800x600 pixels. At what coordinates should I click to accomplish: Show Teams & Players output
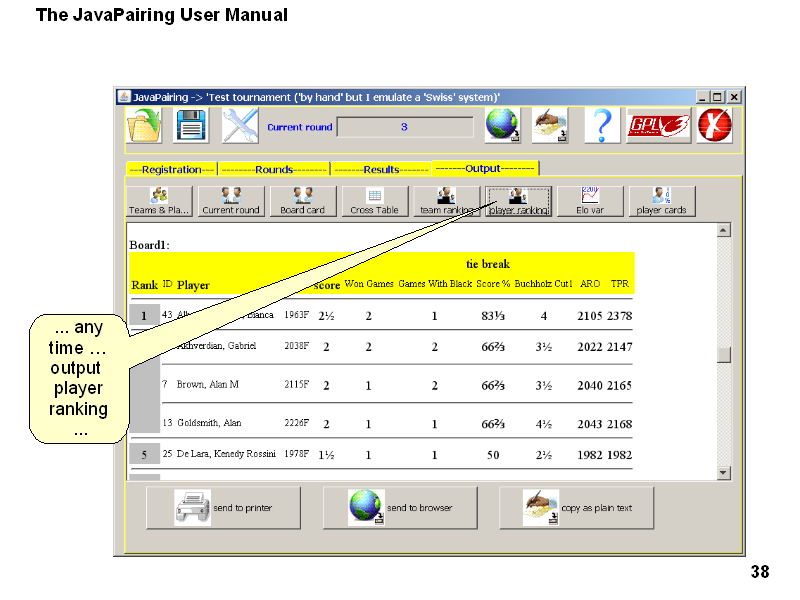(159, 202)
